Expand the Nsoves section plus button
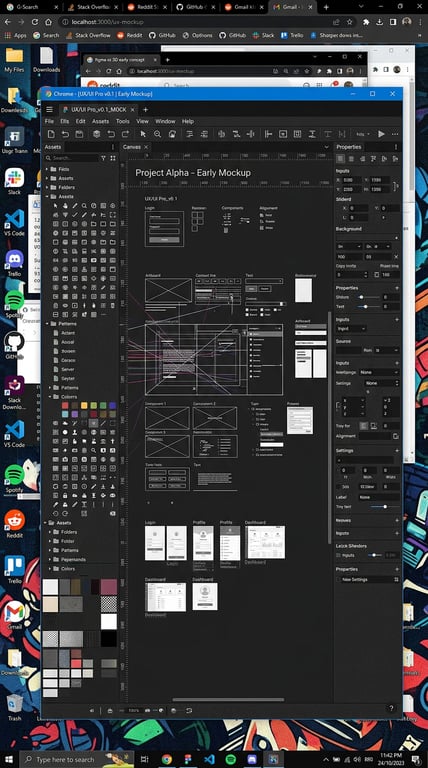Image resolution: width=428 pixels, height=768 pixels. [x=397, y=521]
